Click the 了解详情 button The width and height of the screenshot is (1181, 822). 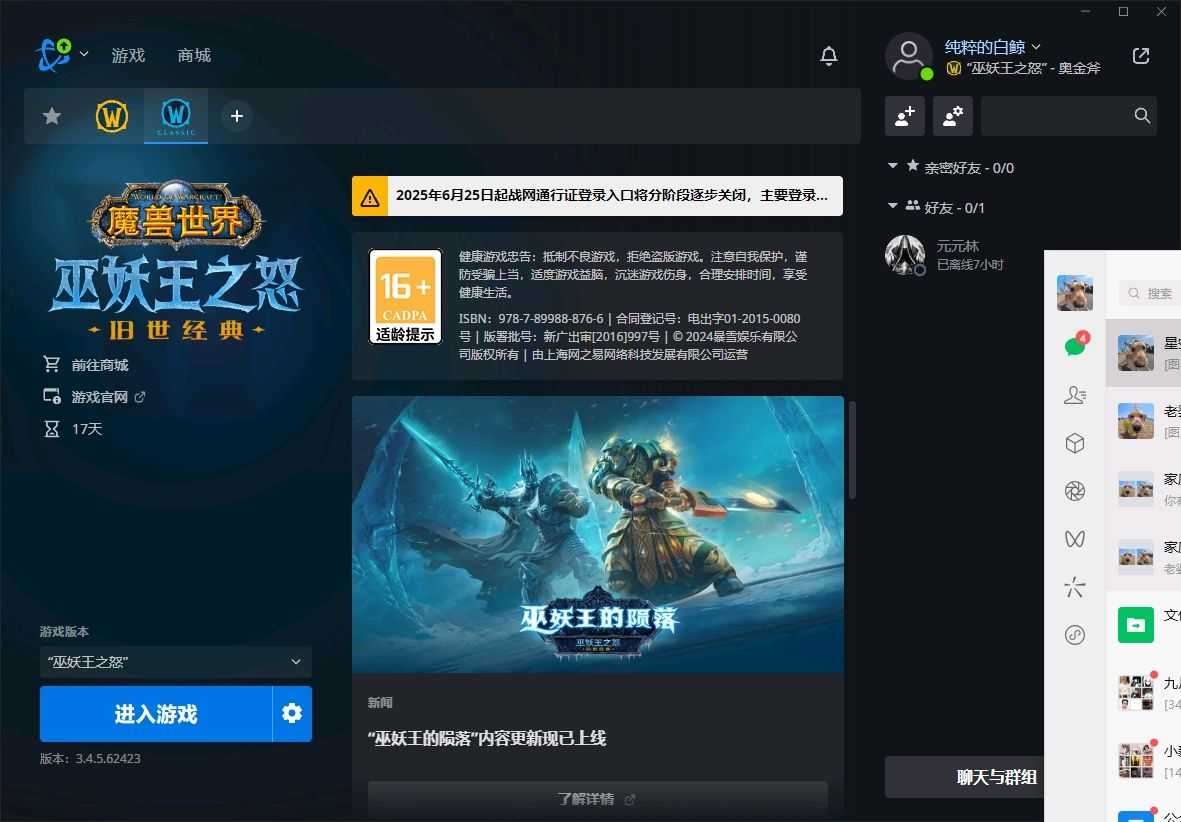(x=597, y=799)
